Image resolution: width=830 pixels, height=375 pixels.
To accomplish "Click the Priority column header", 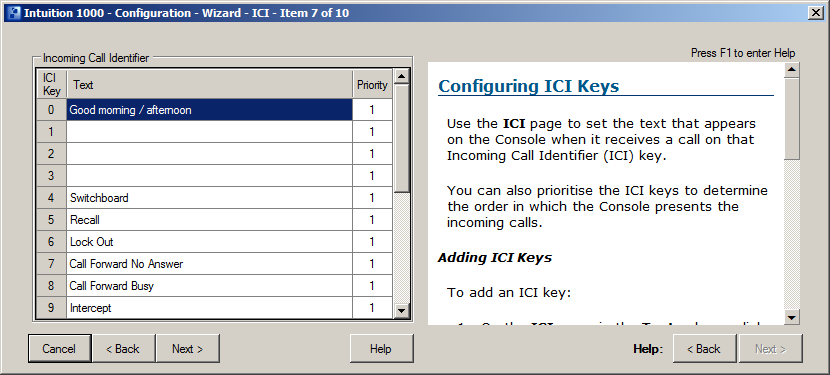I will point(372,85).
